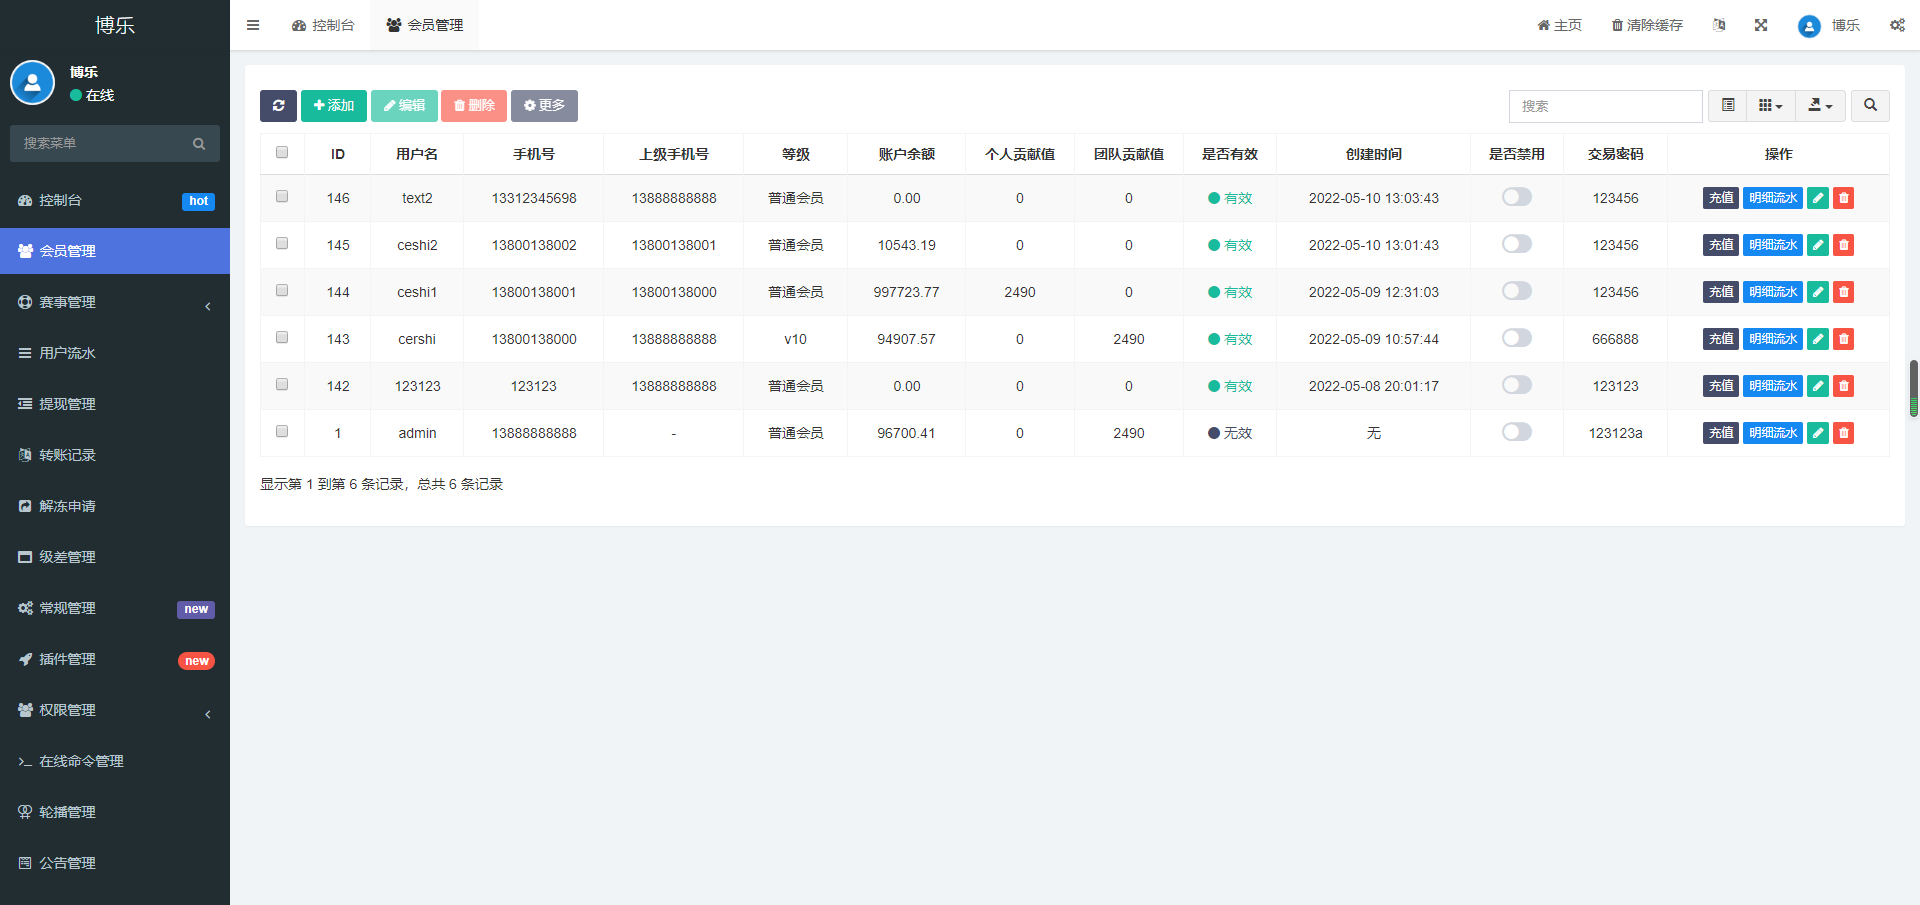Click the table 搜索 input field
Image resolution: width=1920 pixels, height=905 pixels.
click(1606, 106)
